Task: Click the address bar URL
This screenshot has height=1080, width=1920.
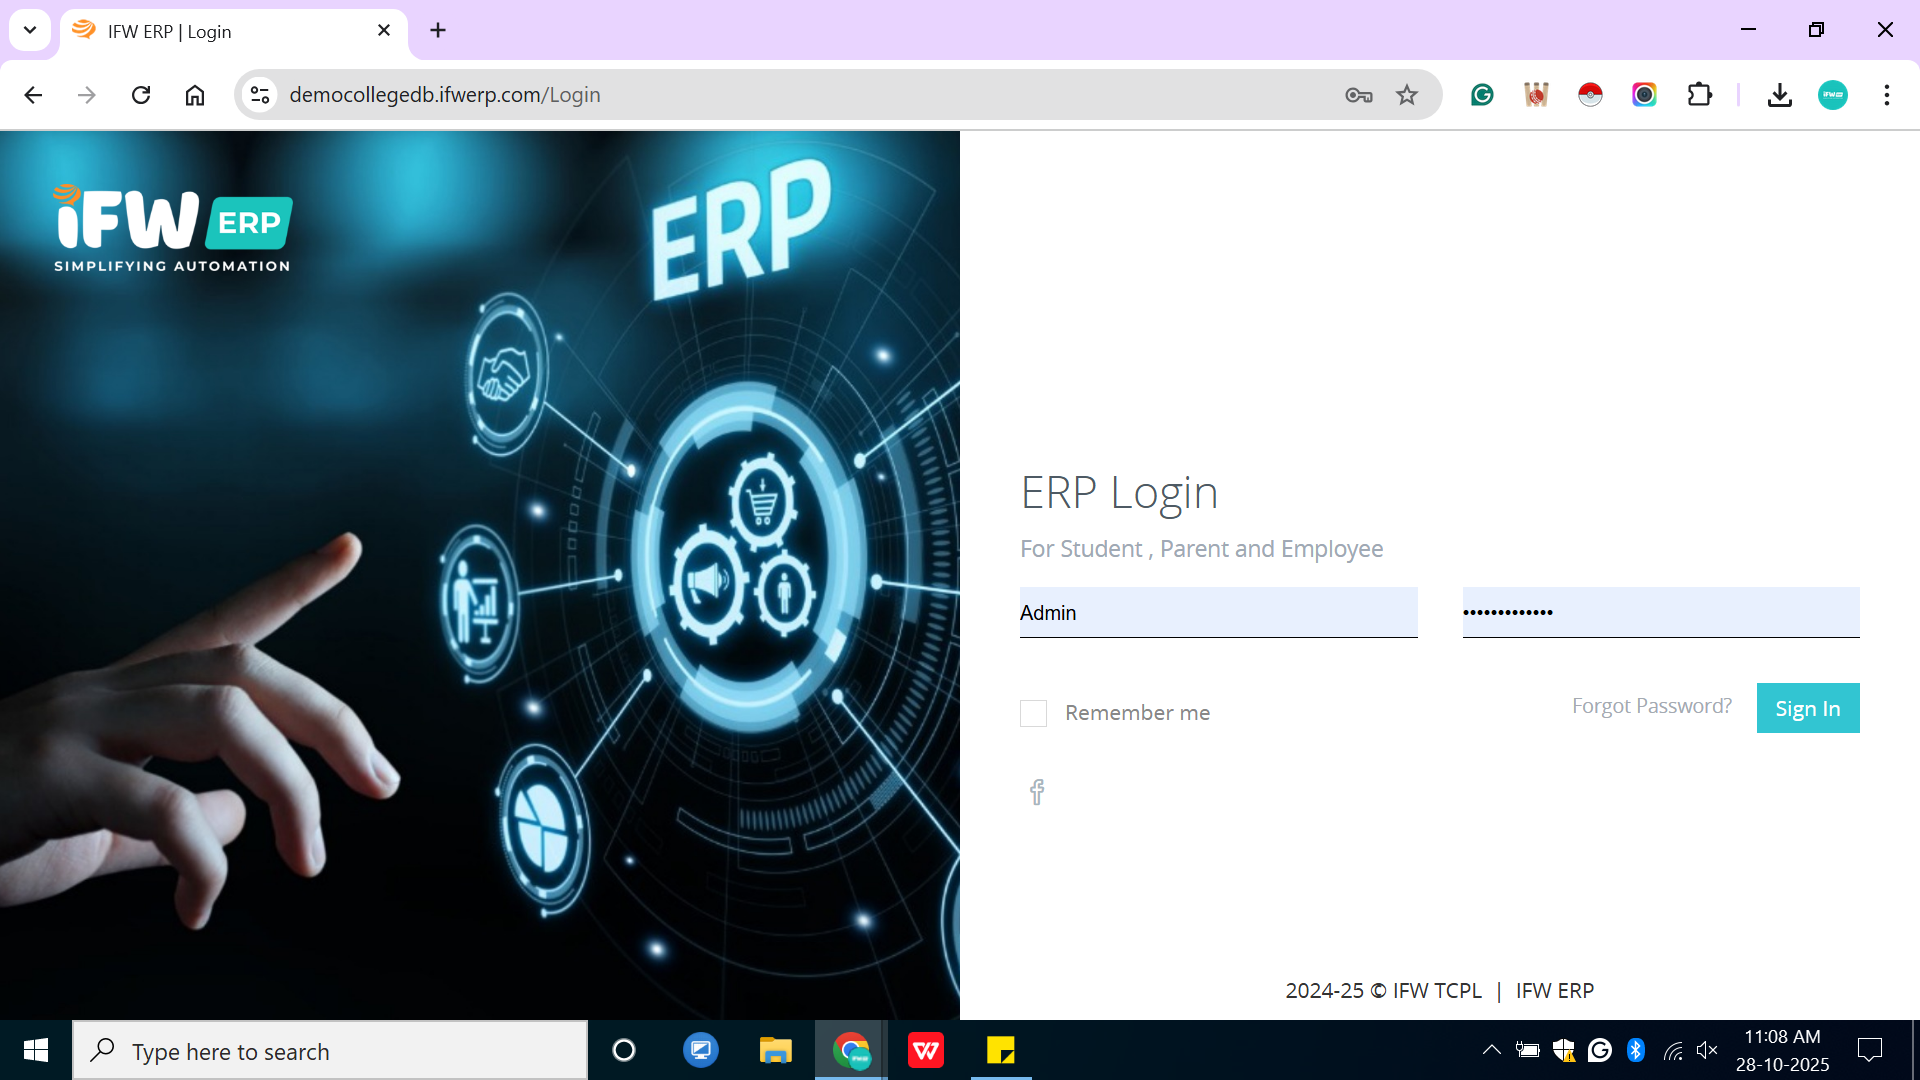Action: tap(445, 95)
